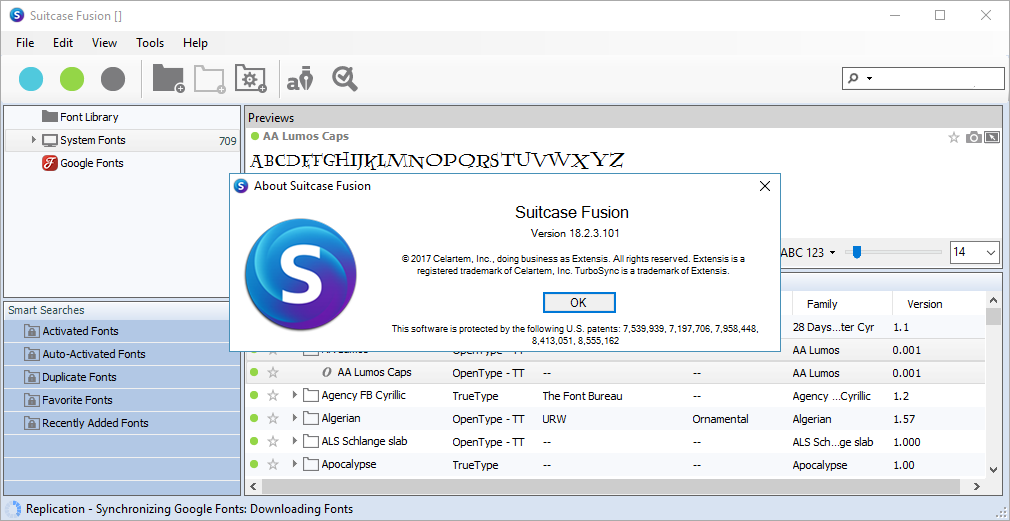Toggle green activation dot on AA Lumos Caps row
The height and width of the screenshot is (521, 1010).
[x=254, y=372]
